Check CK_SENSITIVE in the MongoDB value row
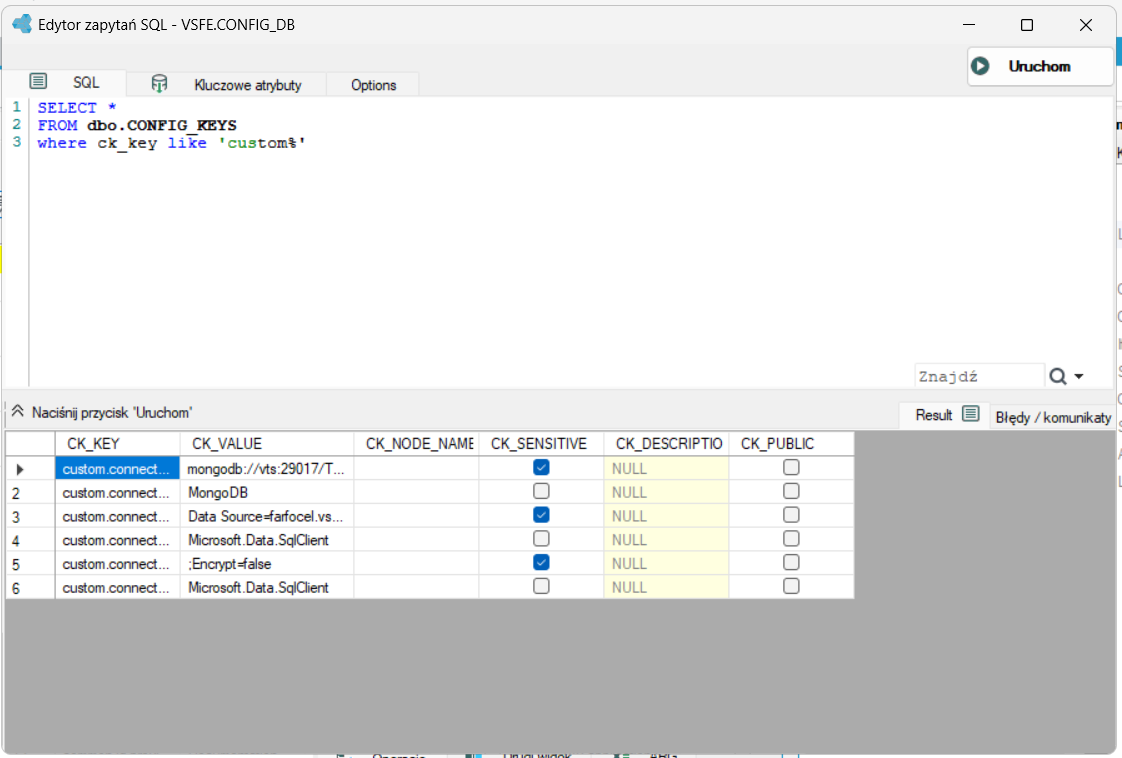Viewport: 1122px width, 758px height. tap(541, 491)
